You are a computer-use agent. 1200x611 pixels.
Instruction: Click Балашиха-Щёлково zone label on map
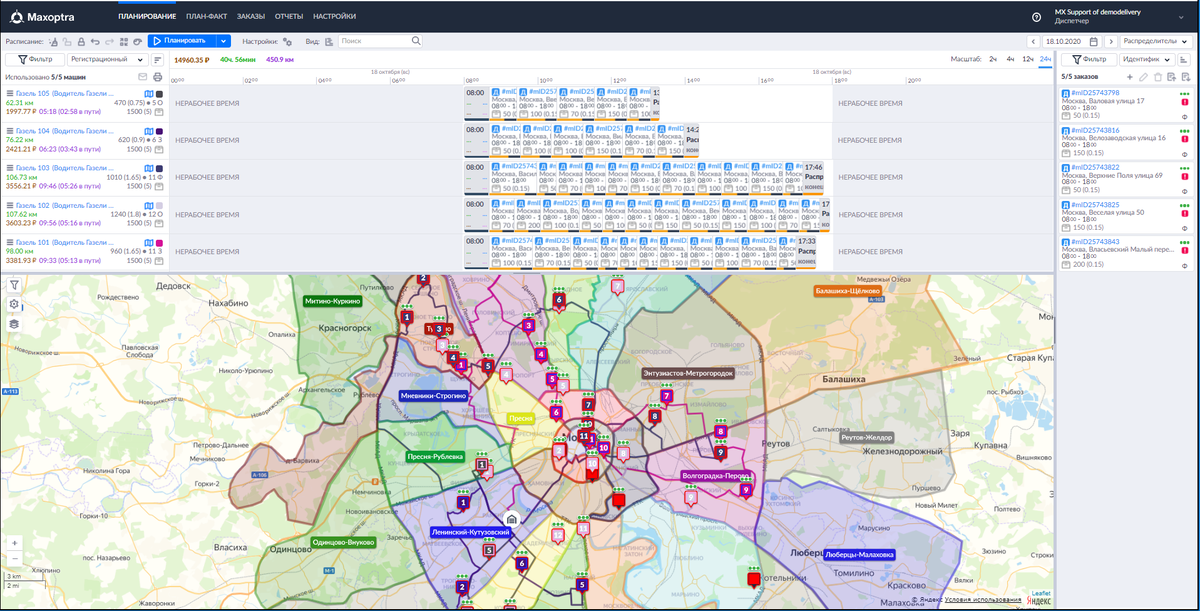tap(846, 291)
